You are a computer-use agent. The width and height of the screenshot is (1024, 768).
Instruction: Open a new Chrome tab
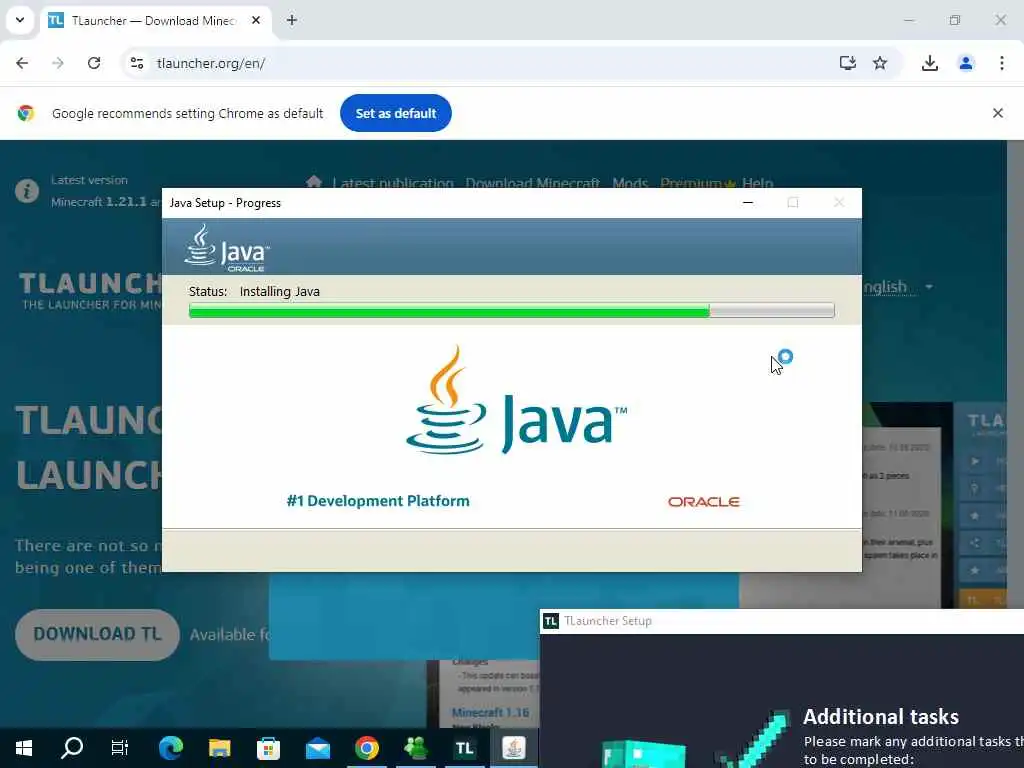coord(292,20)
